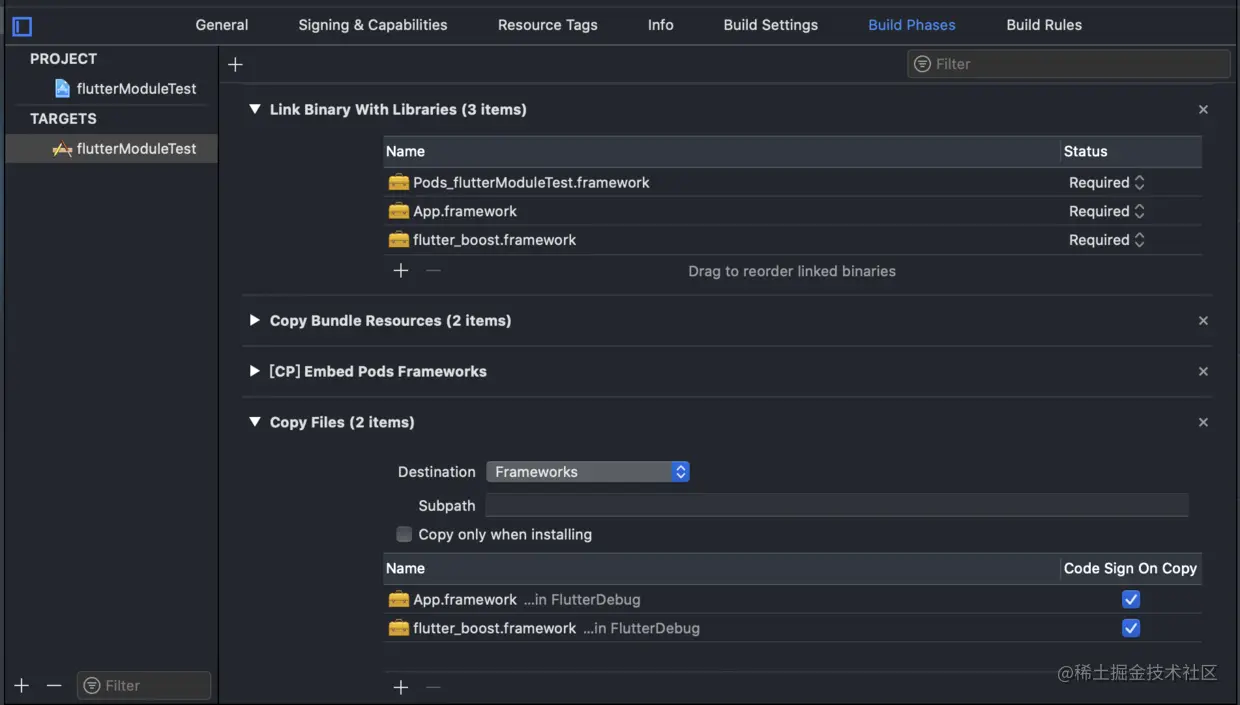Switch to the Build Settings tab
This screenshot has height=705, width=1240.
pyautogui.click(x=770, y=25)
